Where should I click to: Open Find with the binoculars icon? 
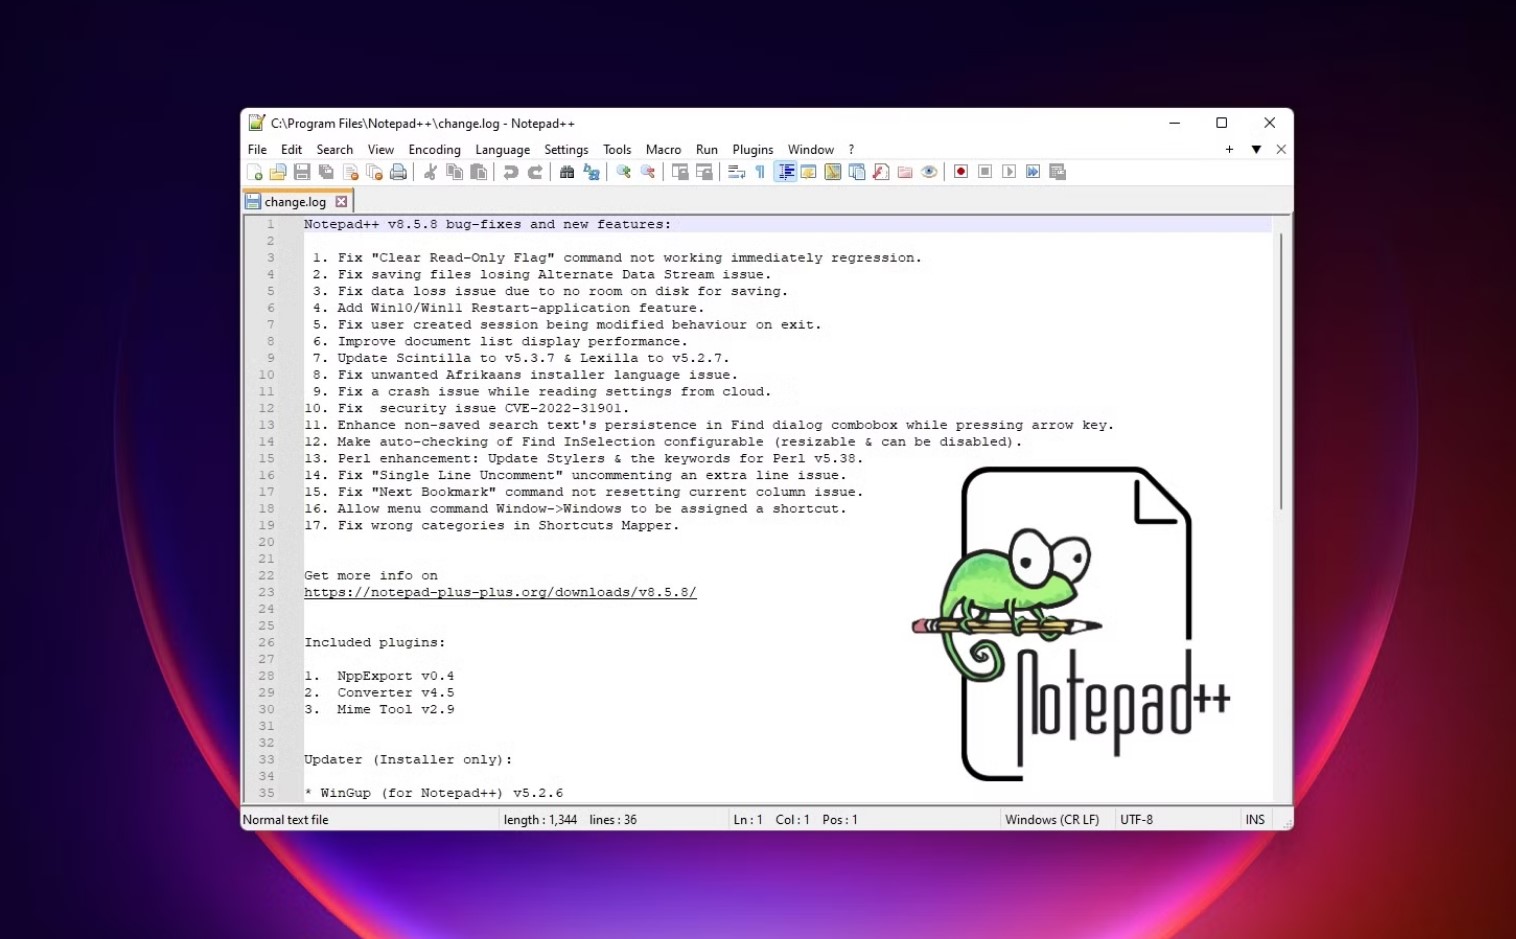tap(567, 172)
